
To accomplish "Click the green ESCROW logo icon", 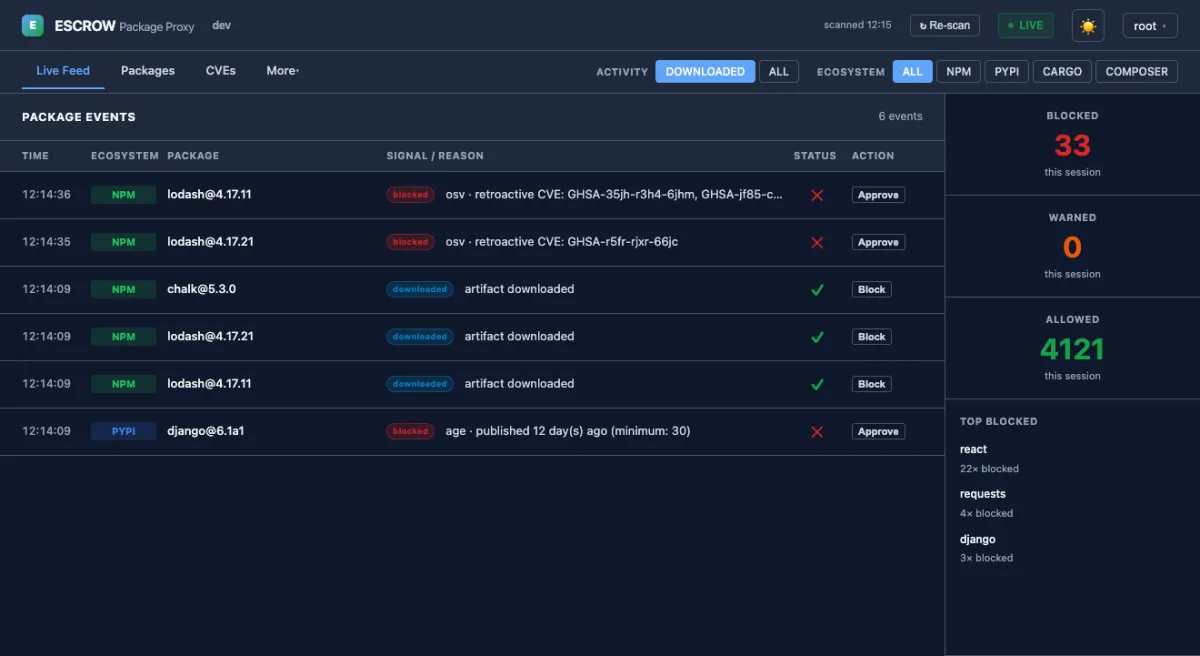I will click(x=33, y=26).
